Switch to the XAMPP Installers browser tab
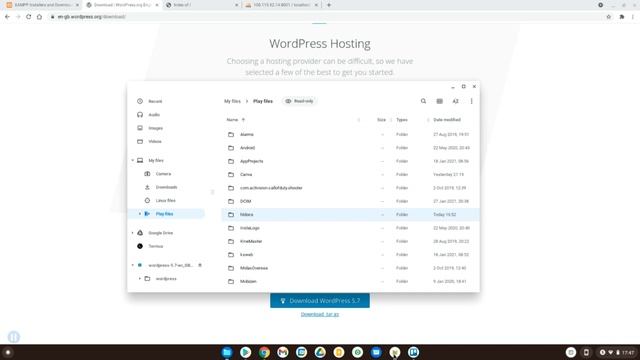Viewport: 640px width, 360px height. point(42,5)
